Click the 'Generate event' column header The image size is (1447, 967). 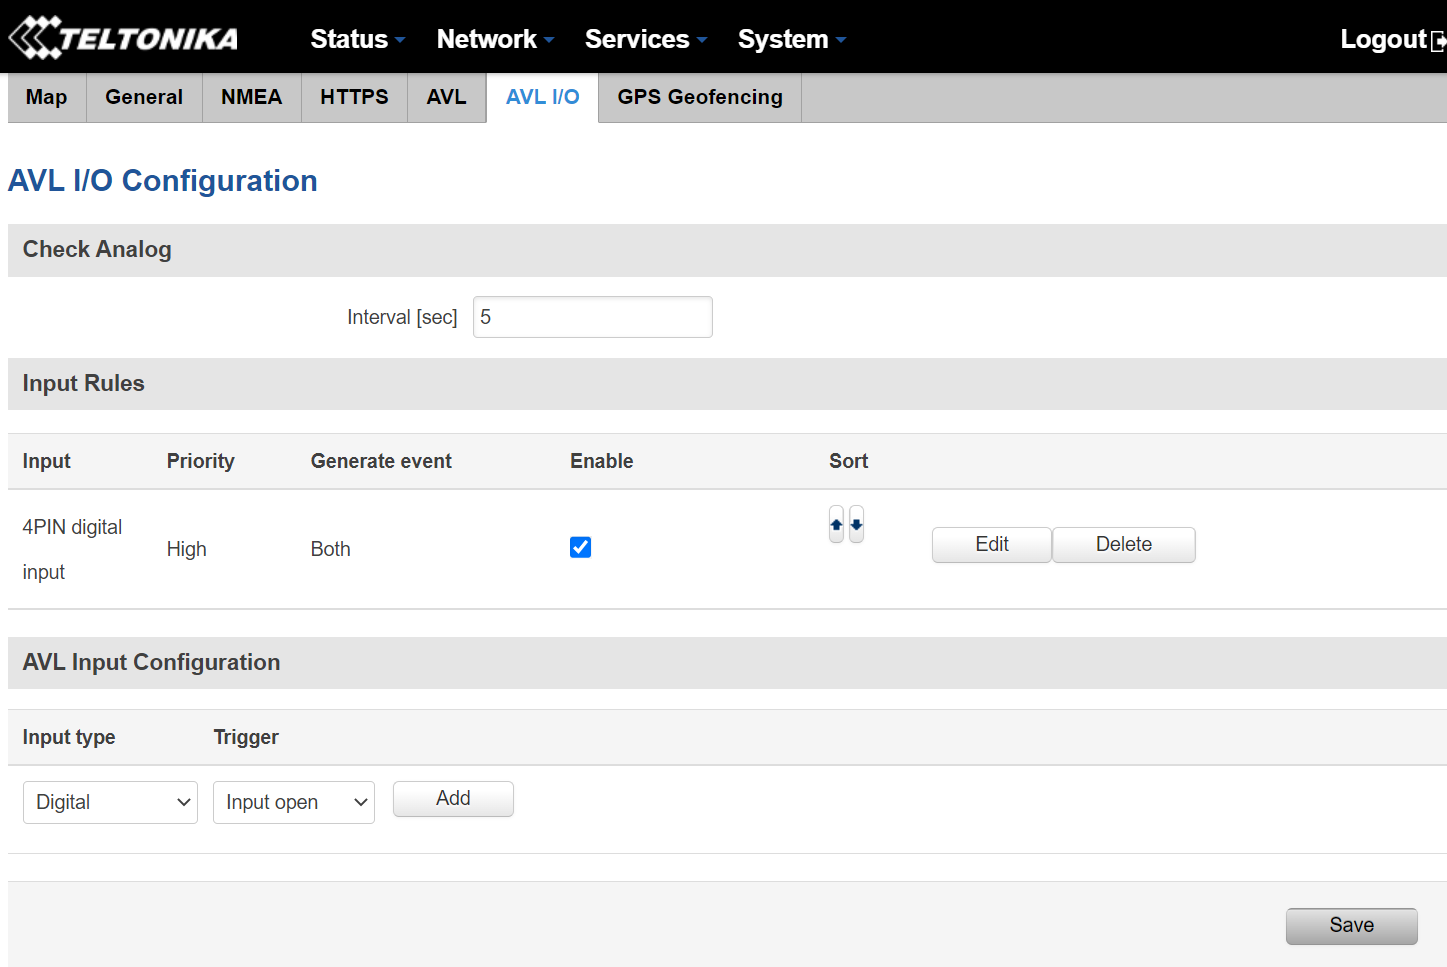381,461
